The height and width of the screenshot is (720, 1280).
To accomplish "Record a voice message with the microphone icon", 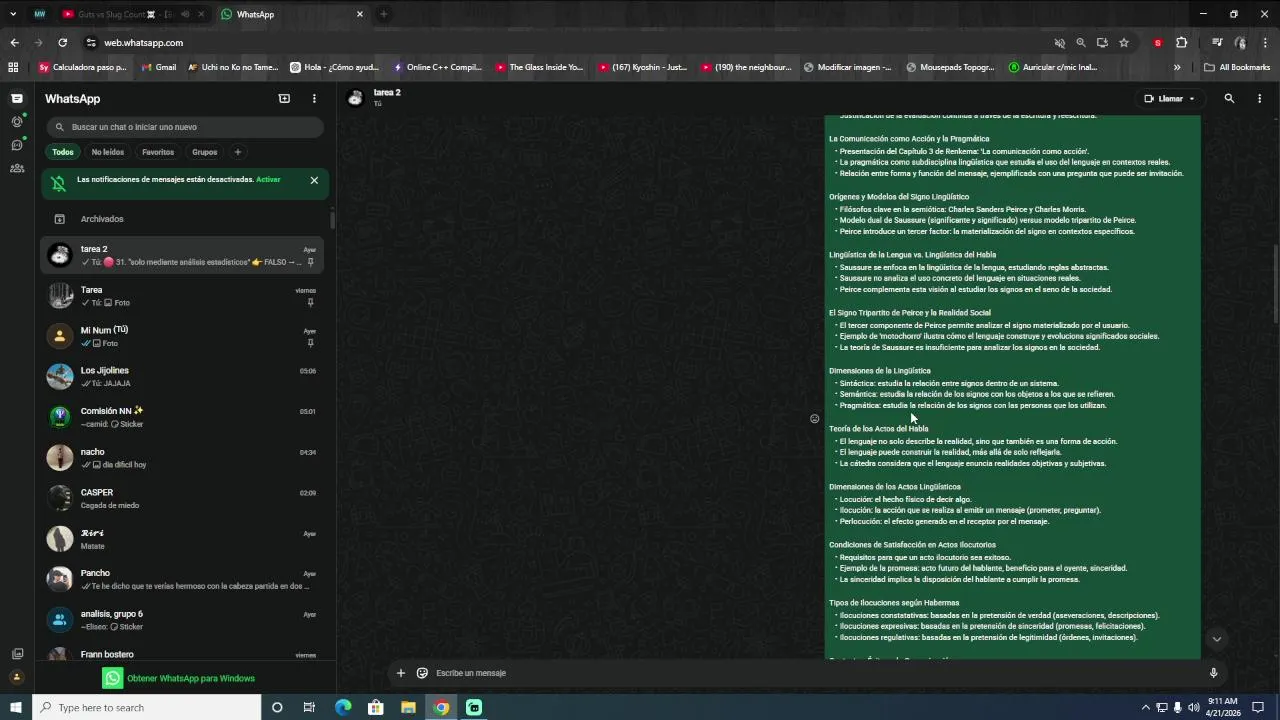I will (x=1213, y=673).
